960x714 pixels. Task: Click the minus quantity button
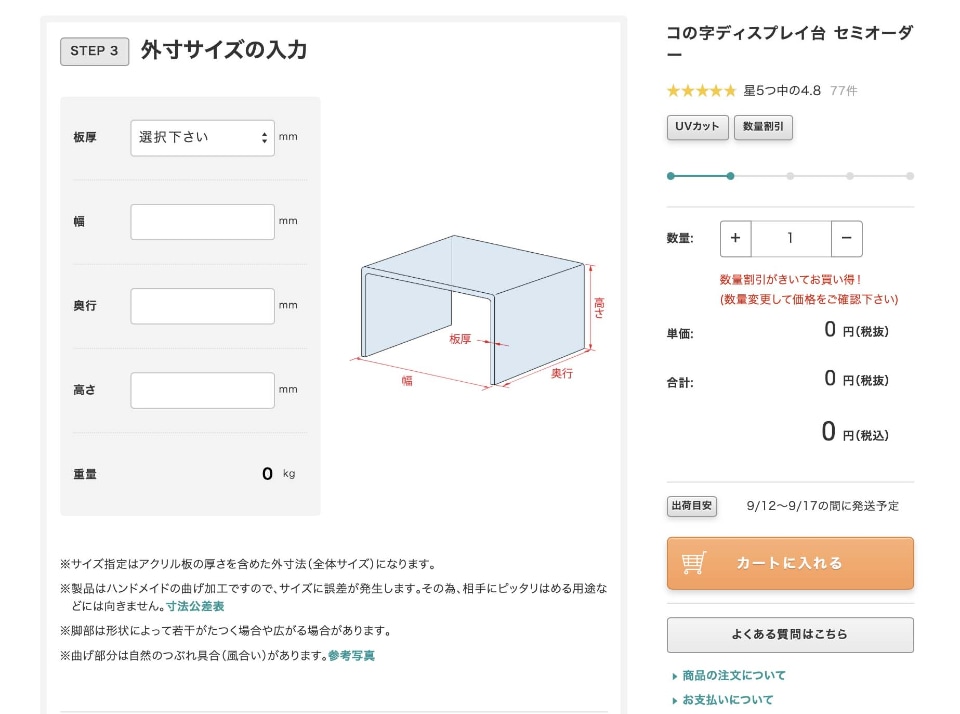[846, 239]
